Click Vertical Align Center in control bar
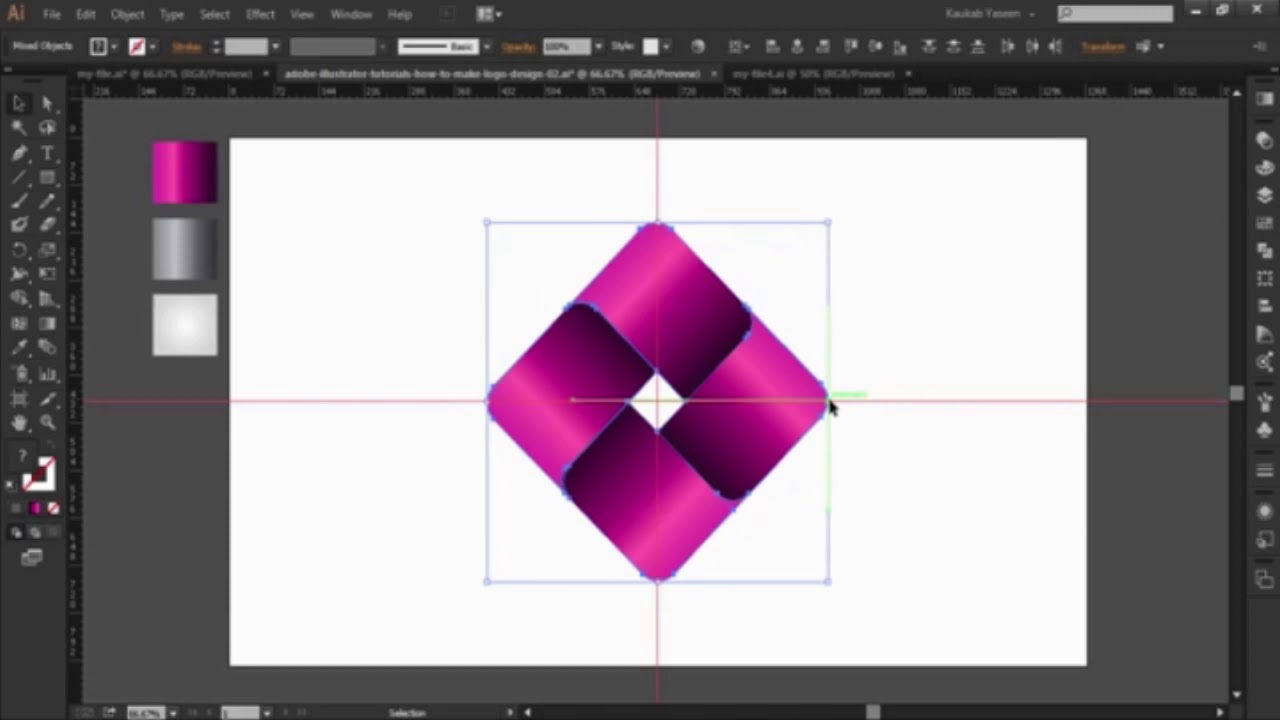Viewport: 1280px width, 720px height. tap(876, 46)
